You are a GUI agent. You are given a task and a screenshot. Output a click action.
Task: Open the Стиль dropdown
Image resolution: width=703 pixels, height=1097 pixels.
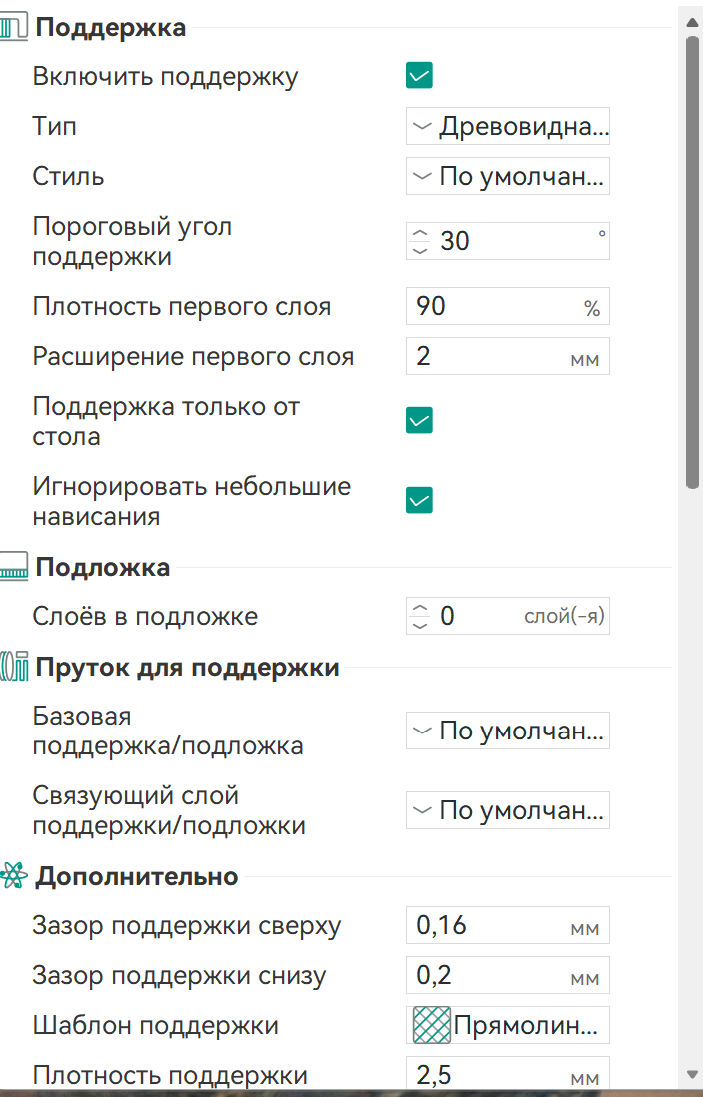(507, 176)
